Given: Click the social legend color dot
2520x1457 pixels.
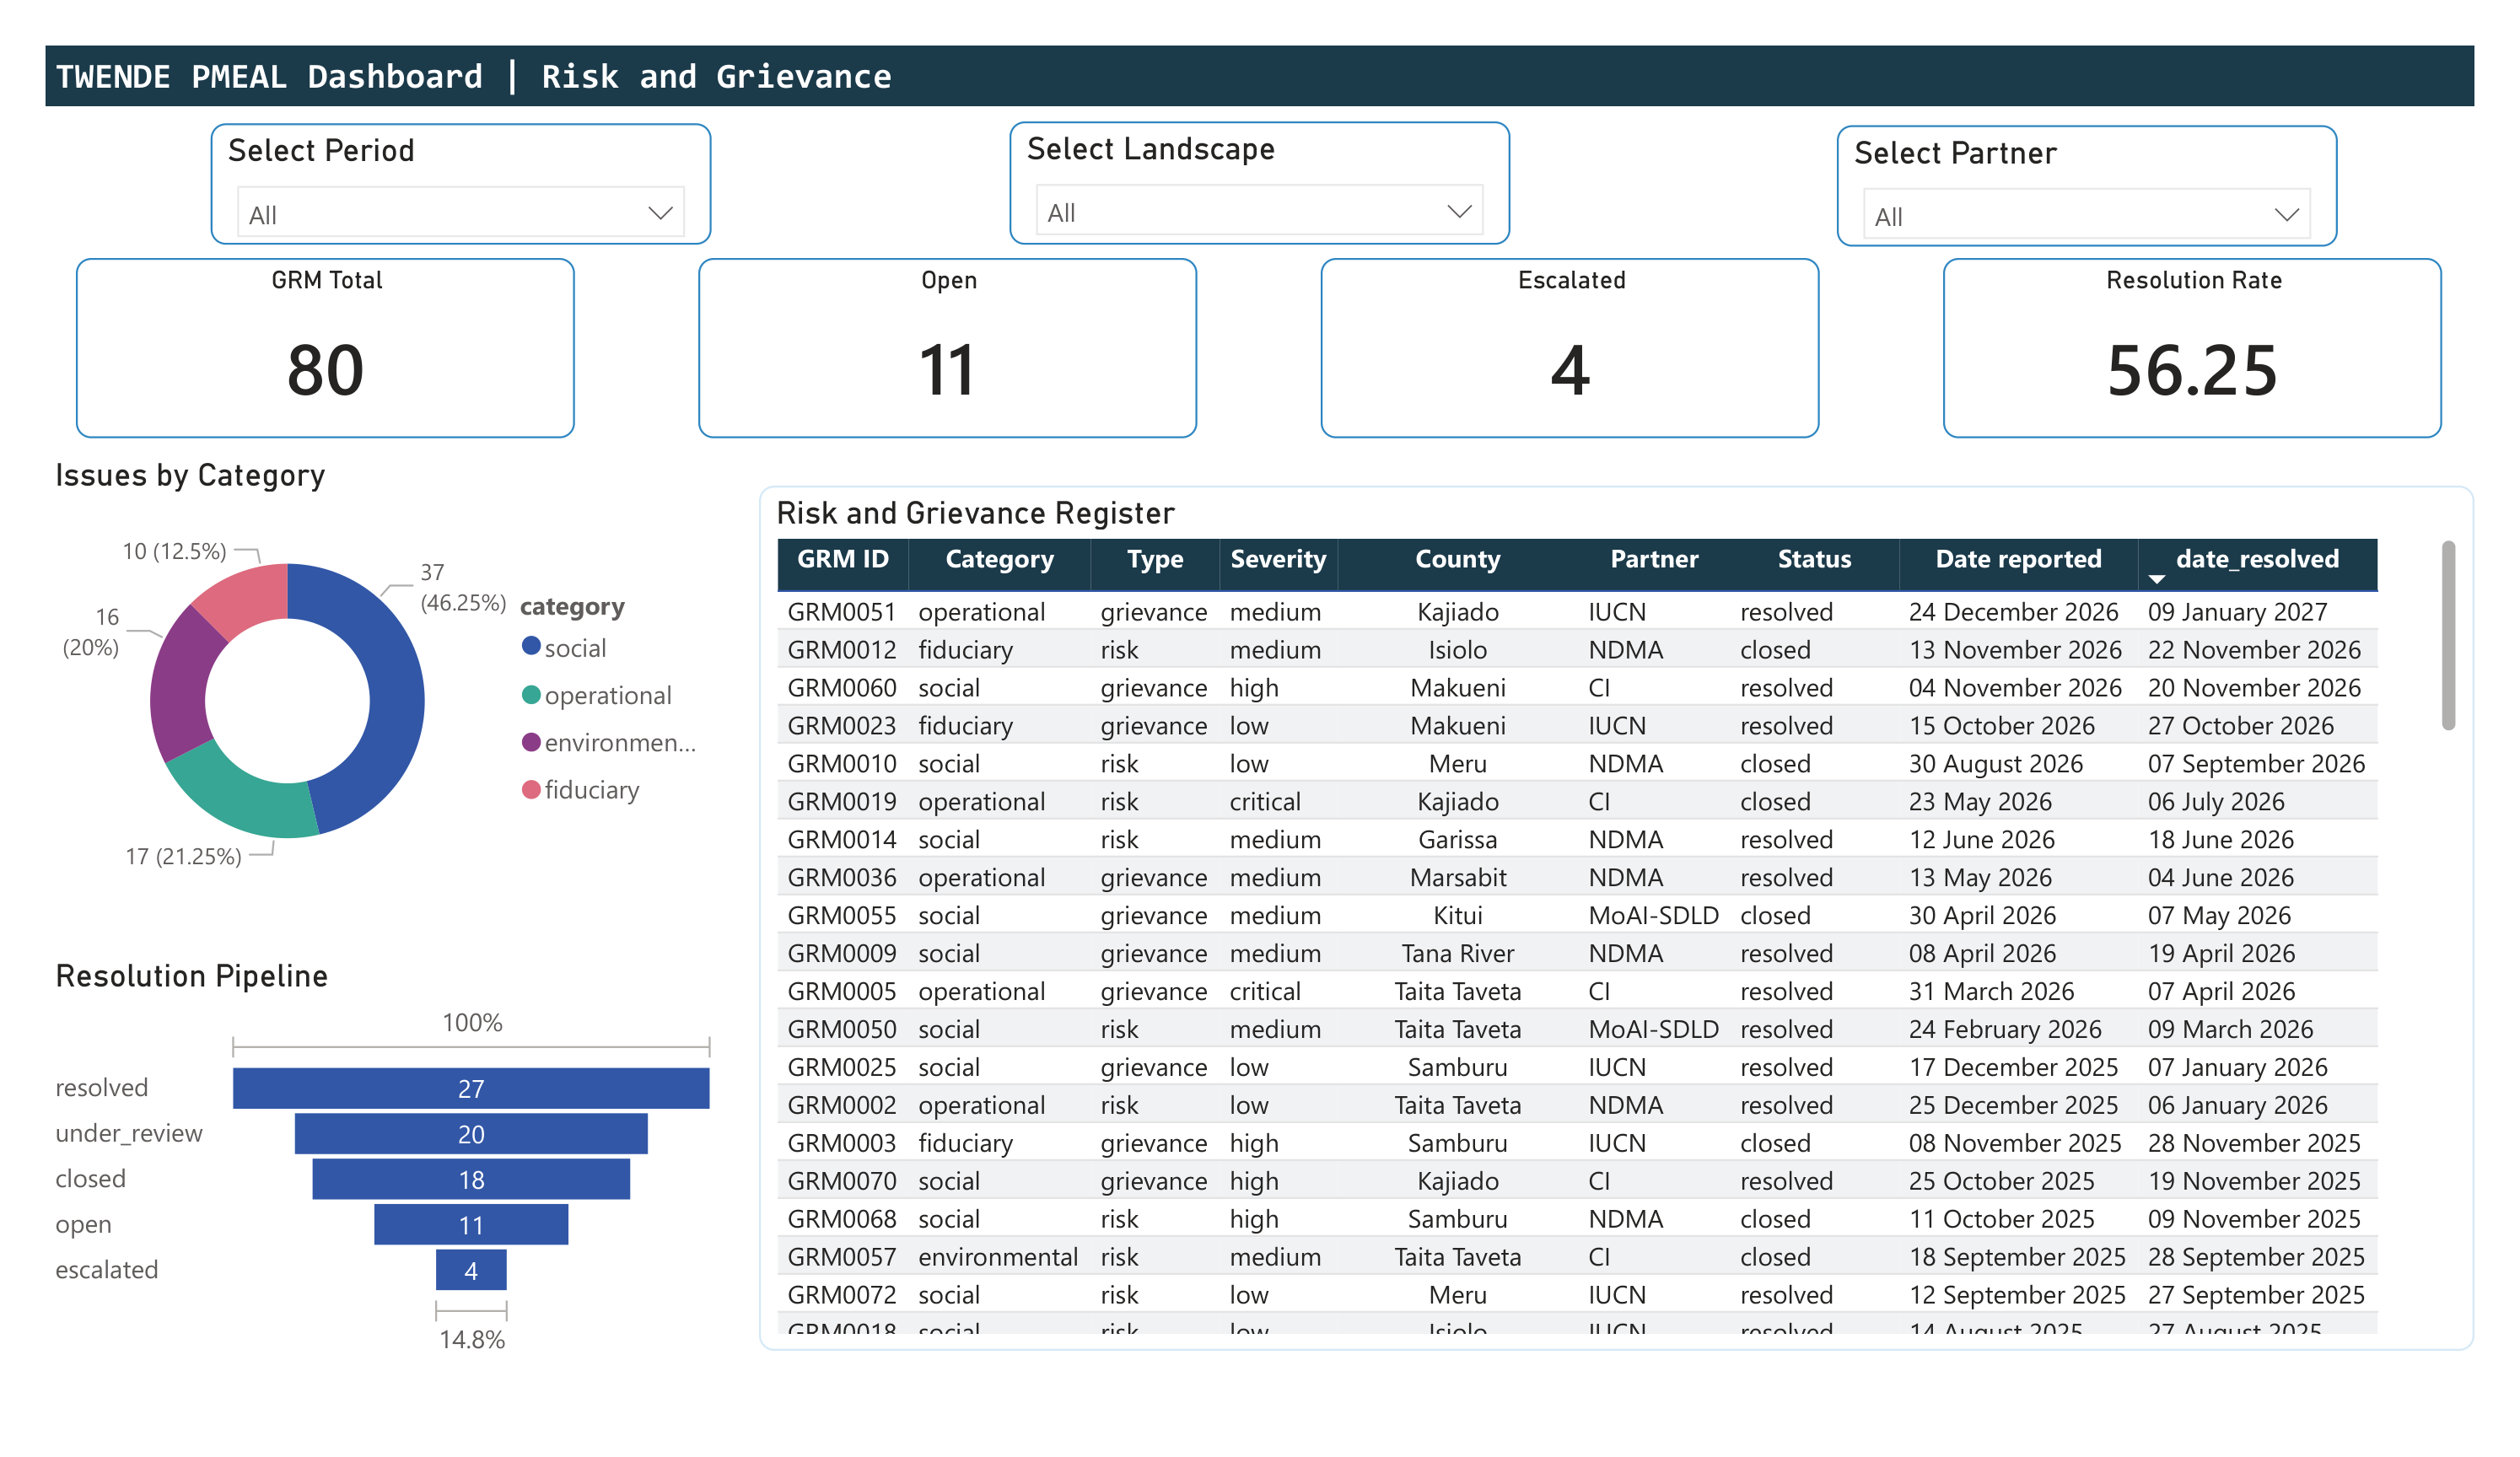Looking at the screenshot, I should [x=532, y=647].
